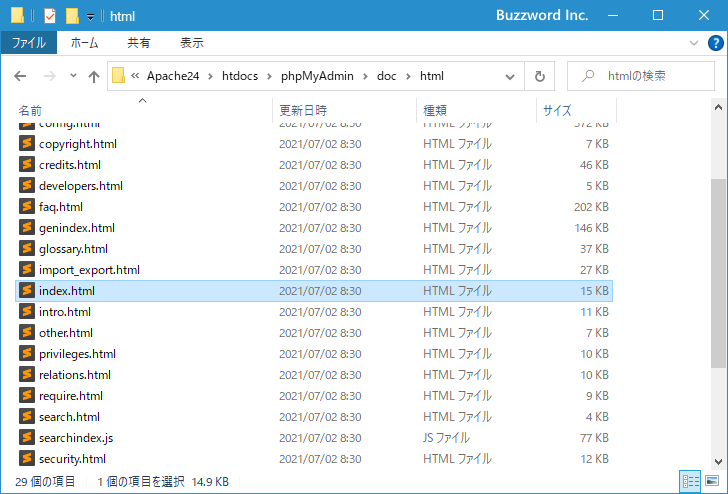Select the file name import_export.html

click(89, 270)
